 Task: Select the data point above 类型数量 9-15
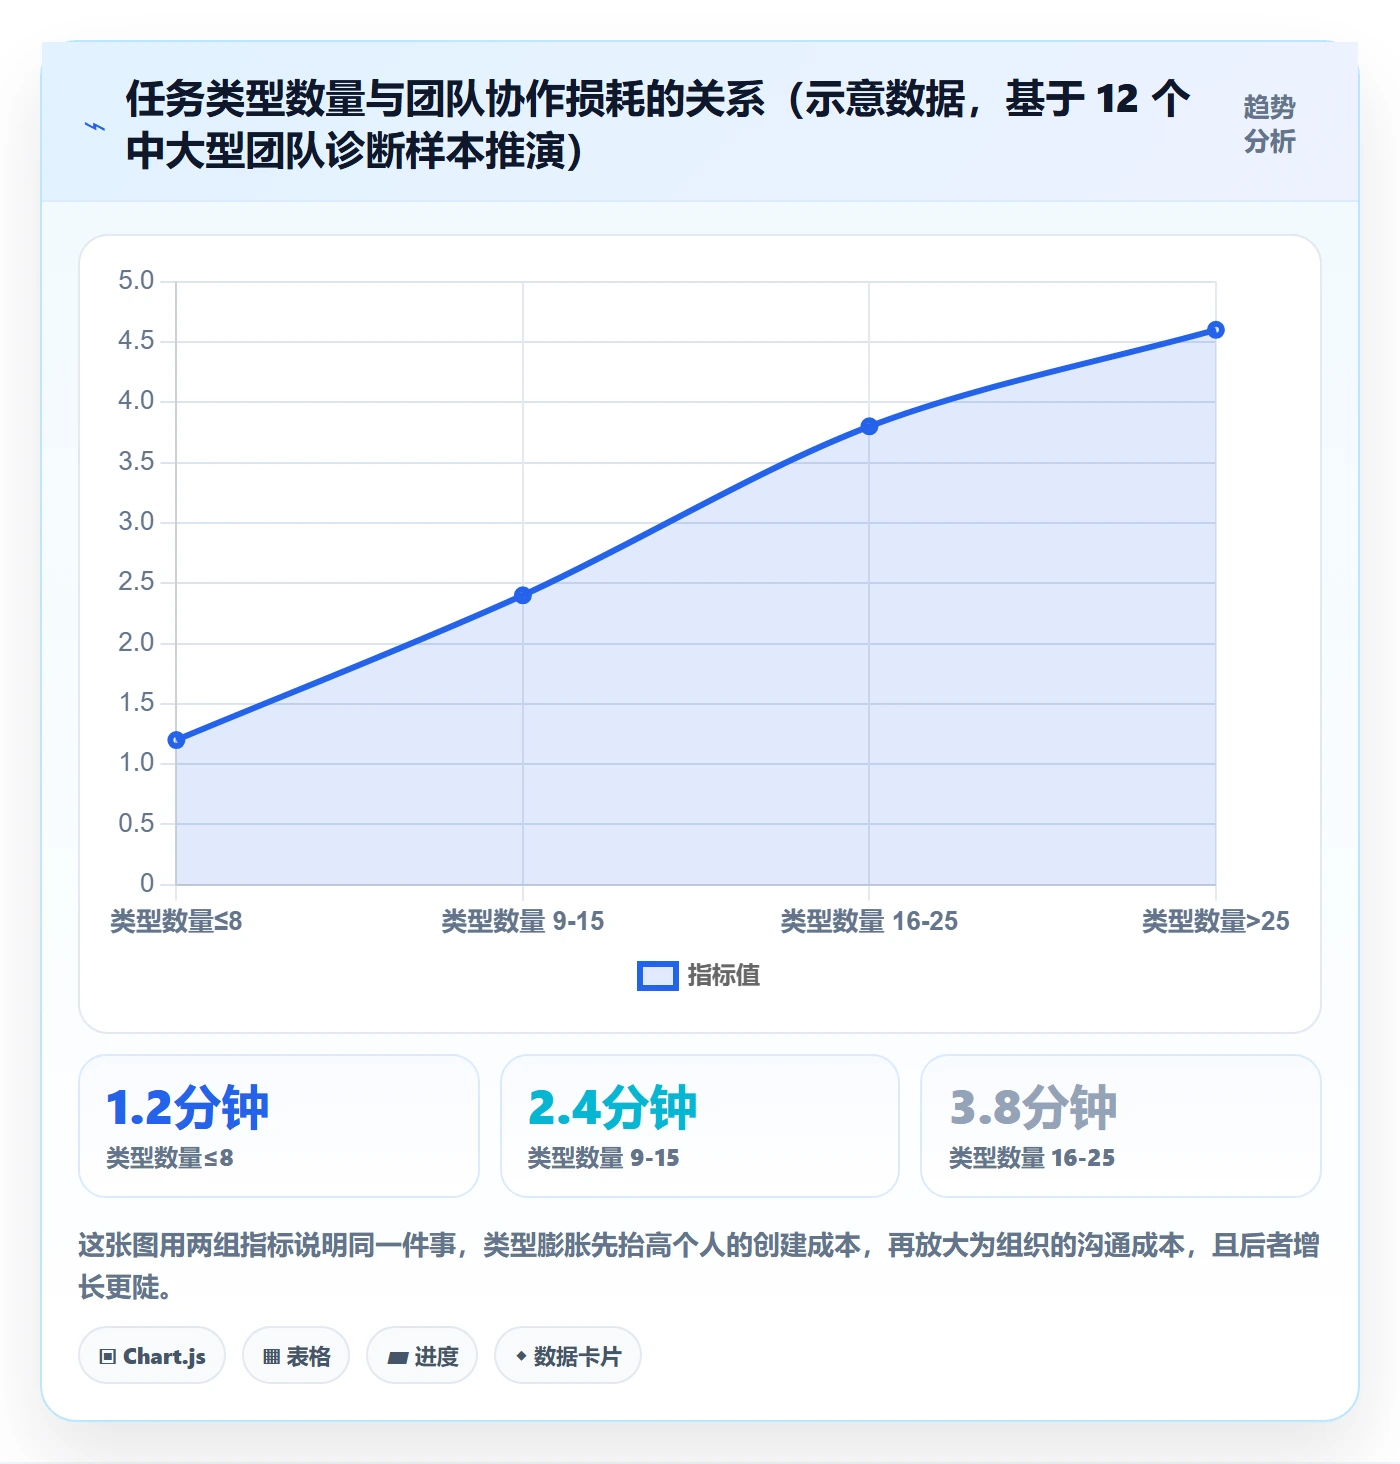tap(523, 595)
